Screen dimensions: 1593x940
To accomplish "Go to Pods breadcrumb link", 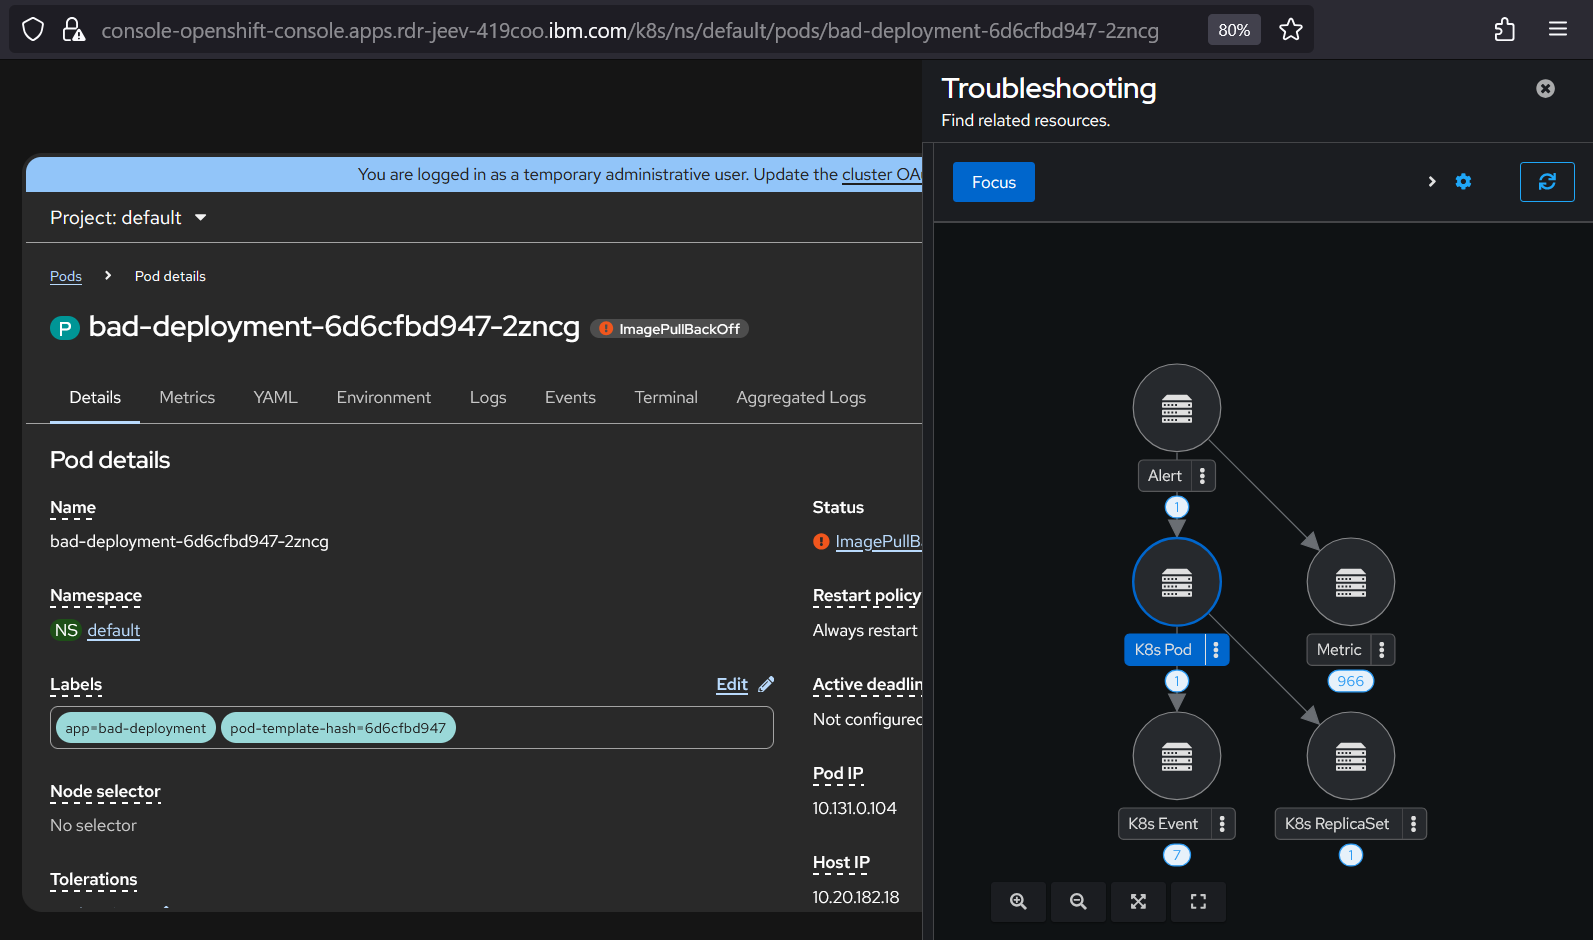I will coord(66,276).
